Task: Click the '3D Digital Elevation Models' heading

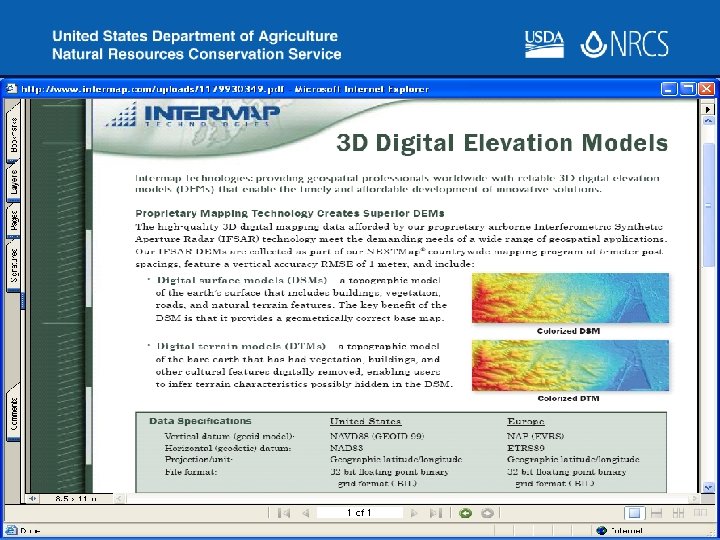Action: pyautogui.click(x=502, y=143)
